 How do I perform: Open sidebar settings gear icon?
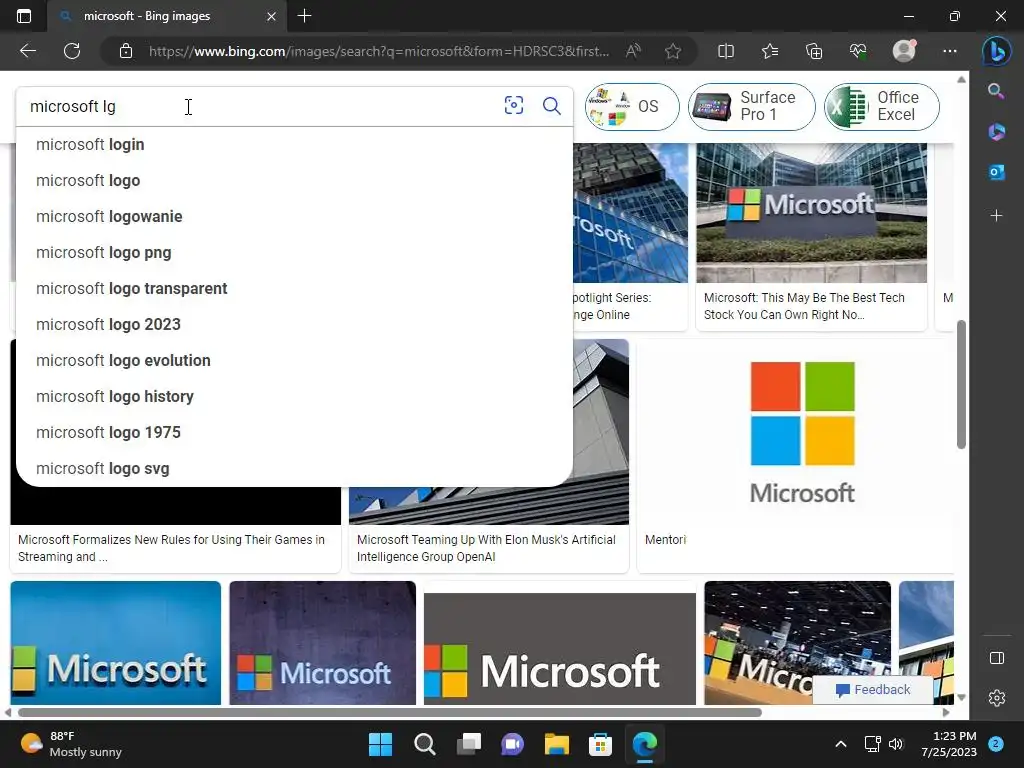click(997, 698)
